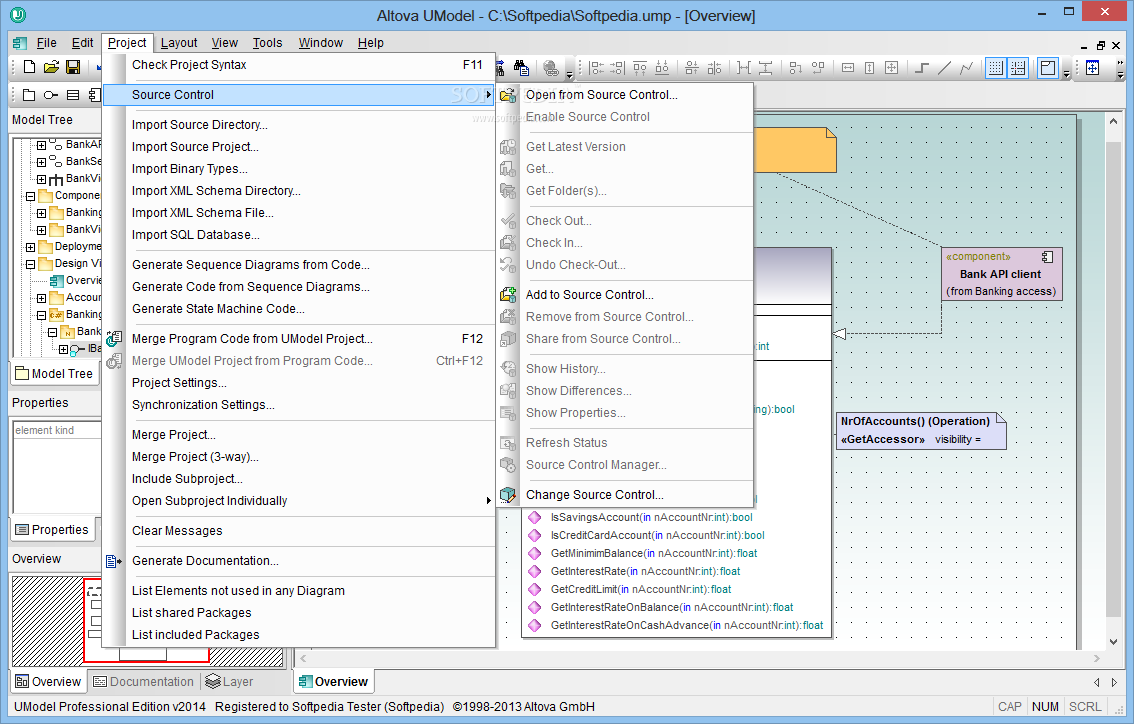The image size is (1134, 724).
Task: Click the diagram vertical scrollbar up arrow
Action: [1114, 122]
